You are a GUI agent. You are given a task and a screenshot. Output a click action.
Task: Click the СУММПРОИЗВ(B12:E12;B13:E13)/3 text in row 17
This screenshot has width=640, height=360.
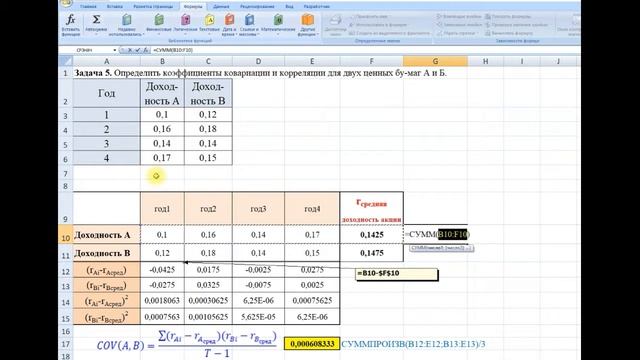pos(413,344)
